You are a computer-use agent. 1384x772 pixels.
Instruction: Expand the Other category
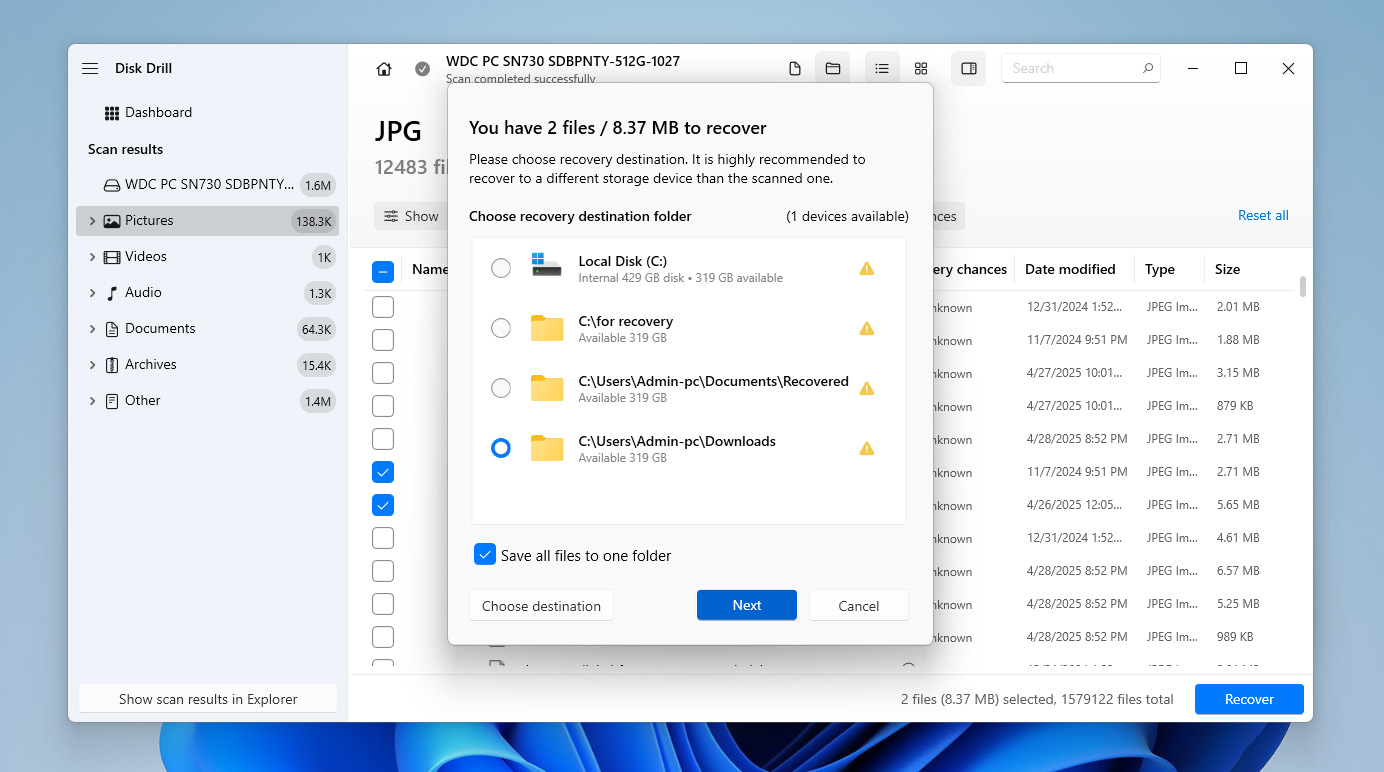92,401
